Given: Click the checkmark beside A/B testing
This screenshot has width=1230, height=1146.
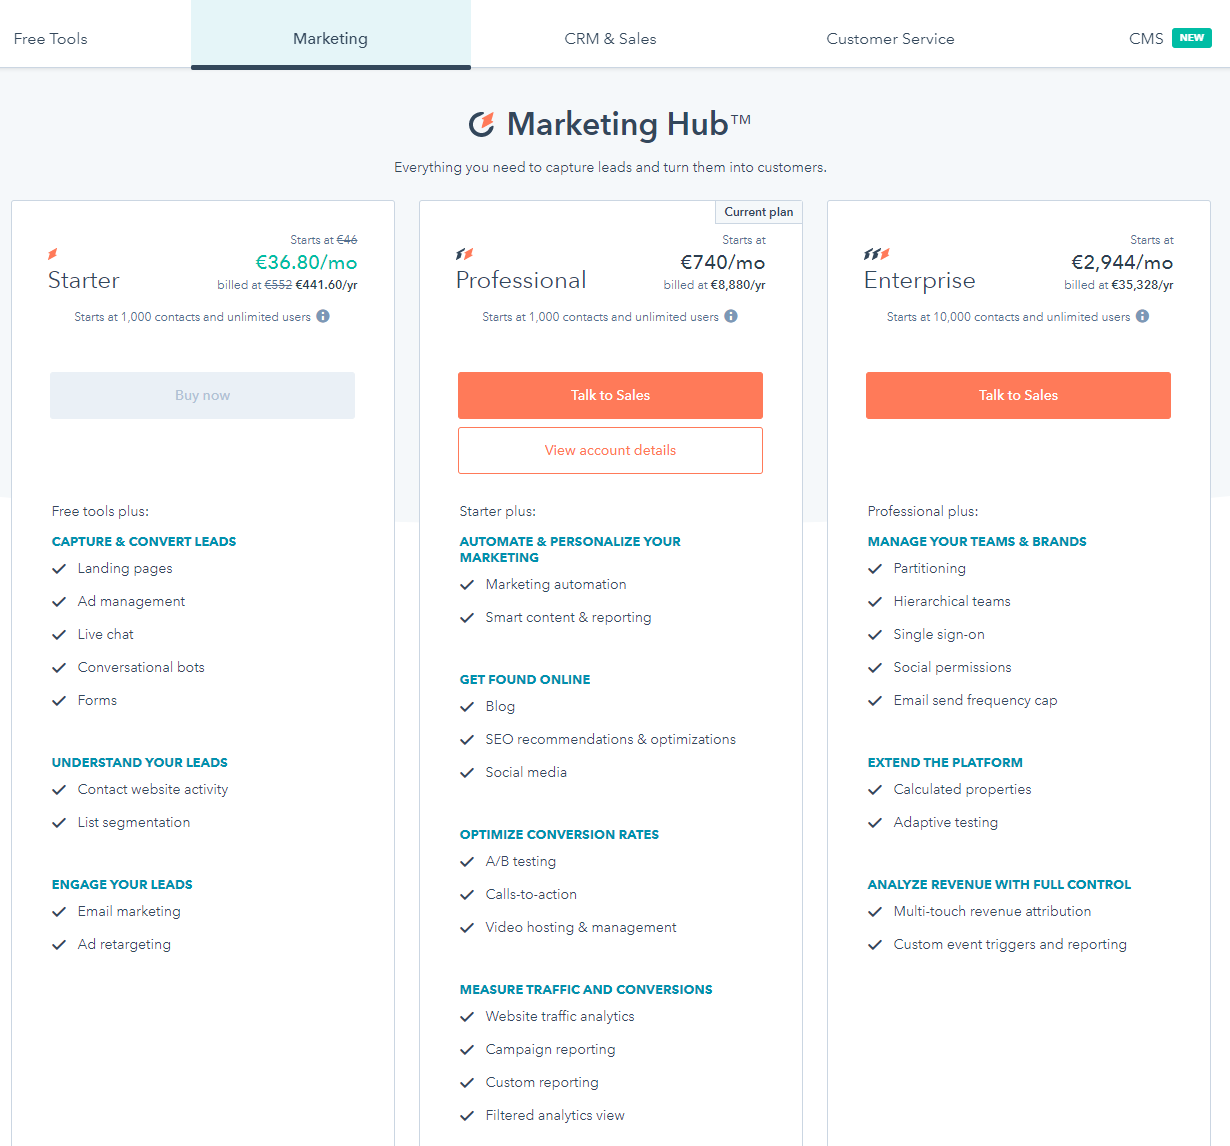Looking at the screenshot, I should click(x=467, y=861).
